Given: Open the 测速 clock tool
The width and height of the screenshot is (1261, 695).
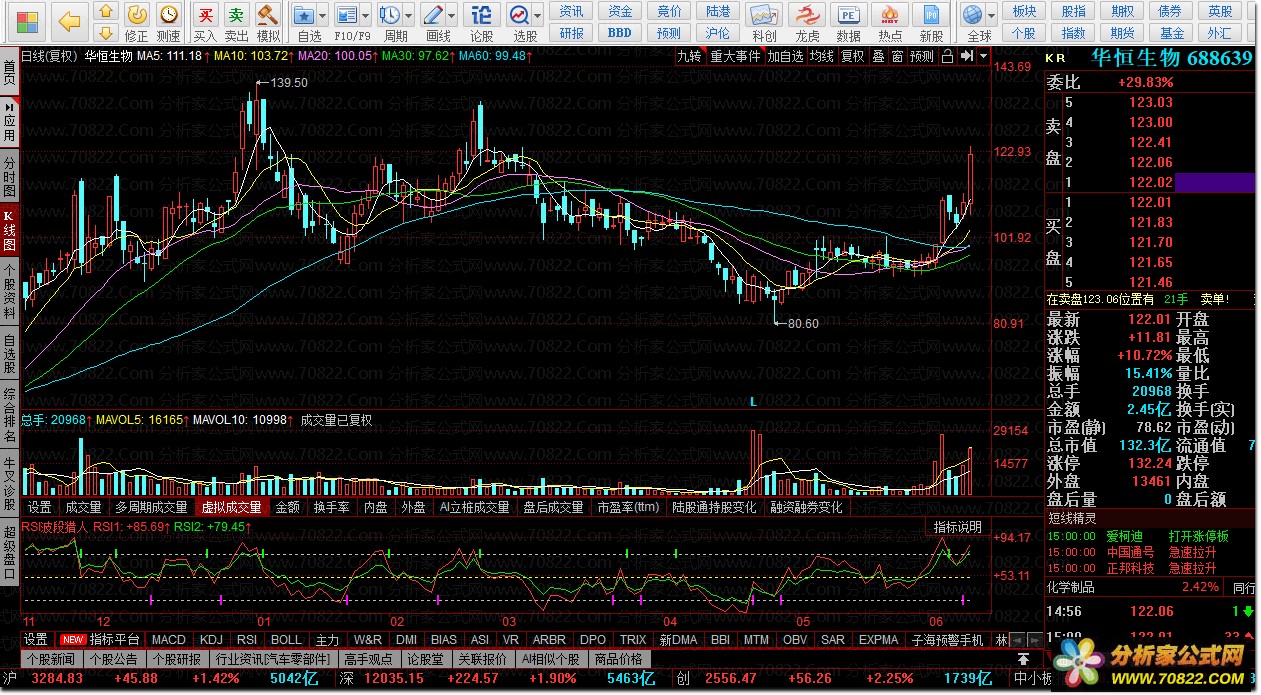Looking at the screenshot, I should 170,22.
